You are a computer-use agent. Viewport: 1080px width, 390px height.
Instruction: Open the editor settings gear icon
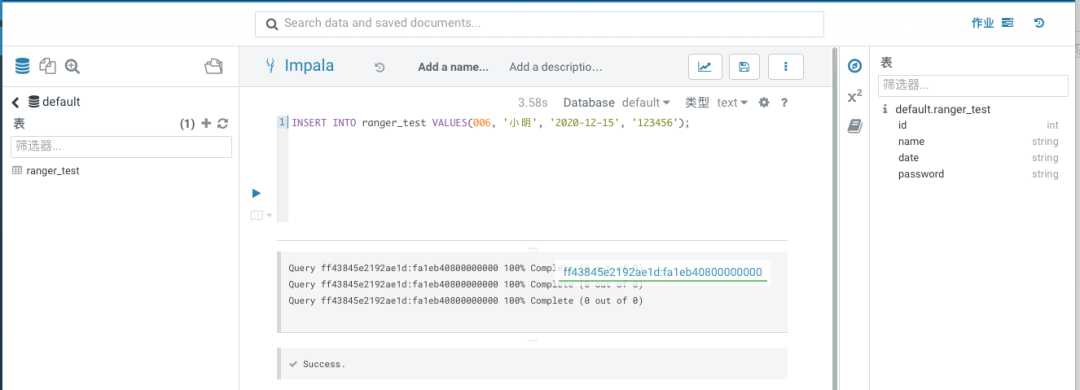[x=763, y=103]
